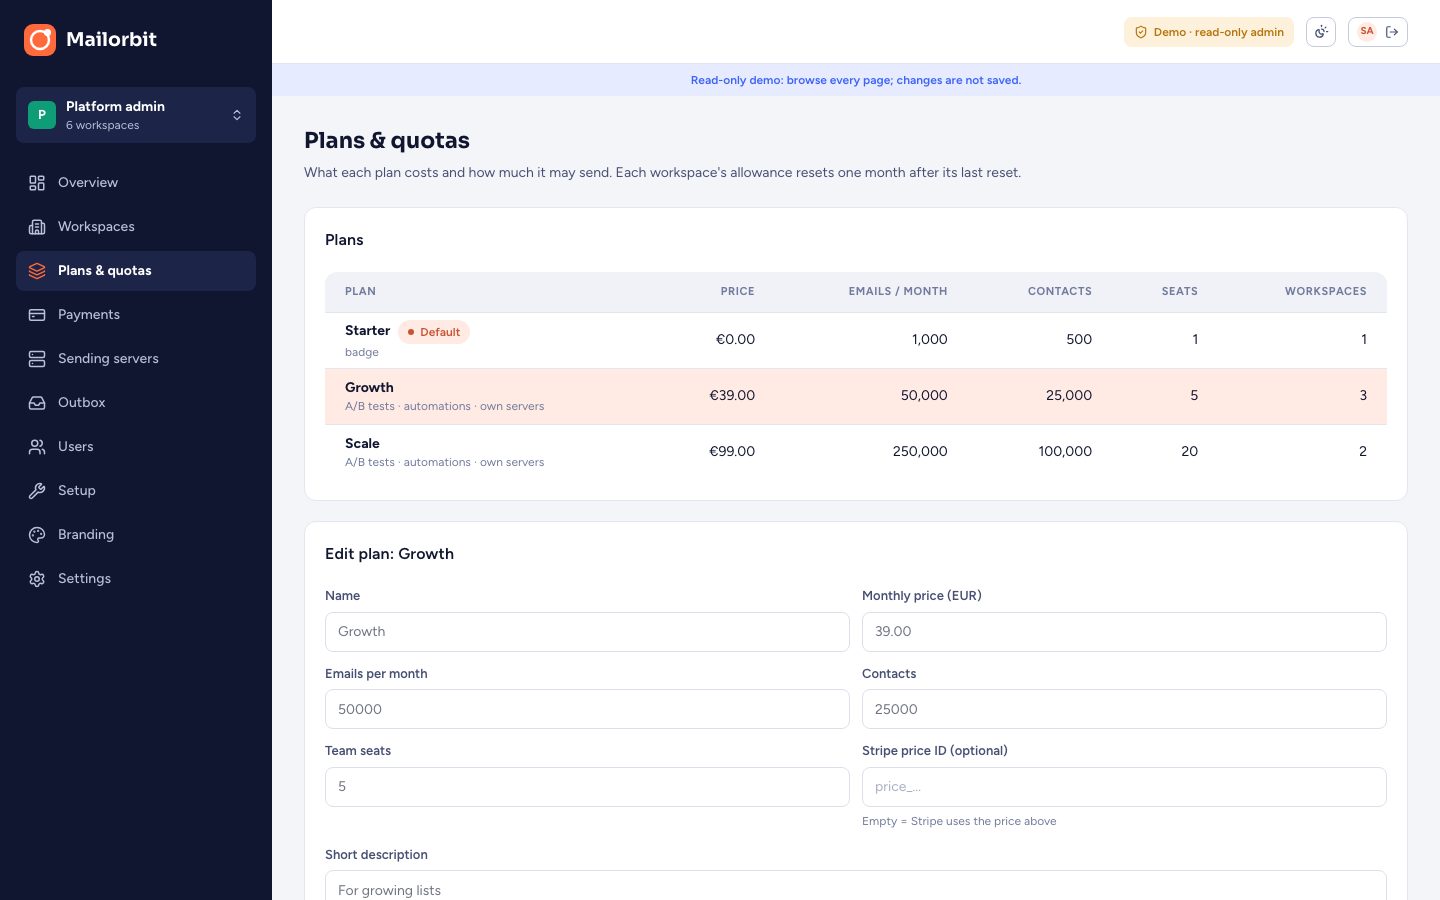Click the Overview grid icon in sidebar

pos(37,183)
